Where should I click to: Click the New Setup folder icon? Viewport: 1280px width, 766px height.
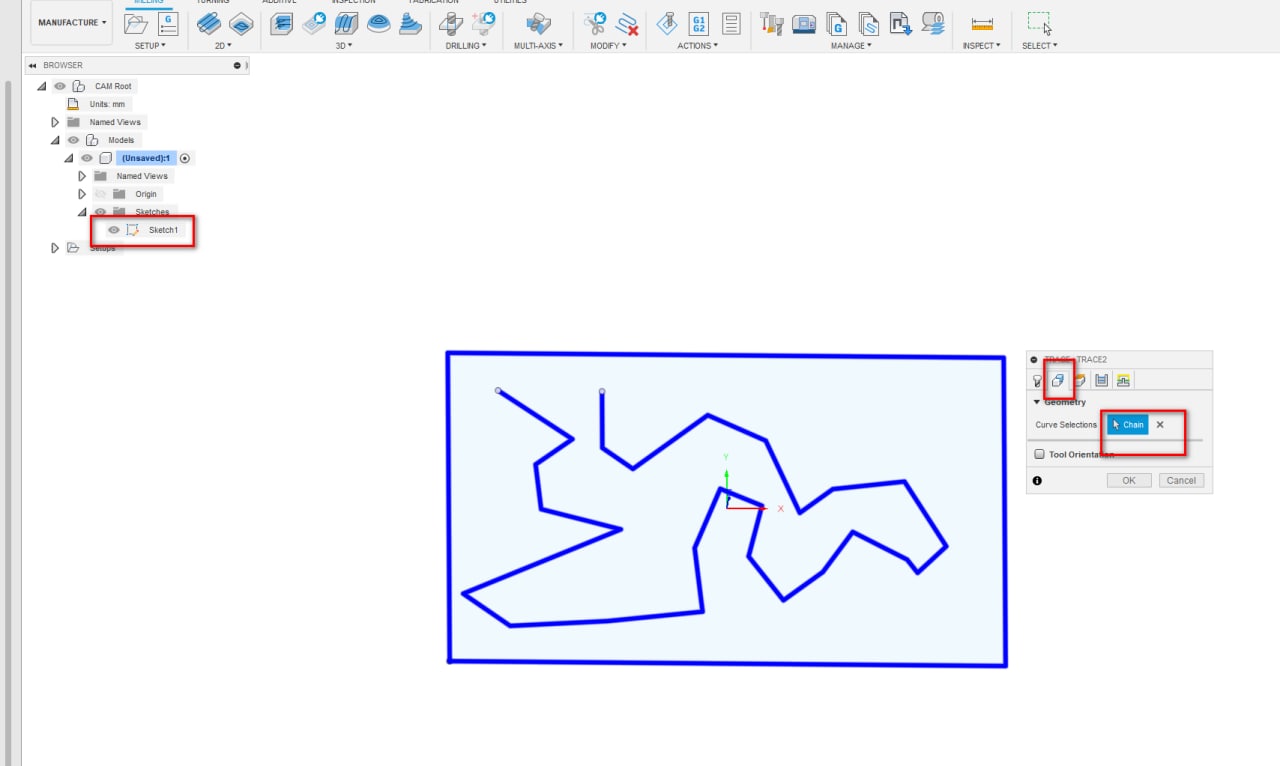click(136, 24)
